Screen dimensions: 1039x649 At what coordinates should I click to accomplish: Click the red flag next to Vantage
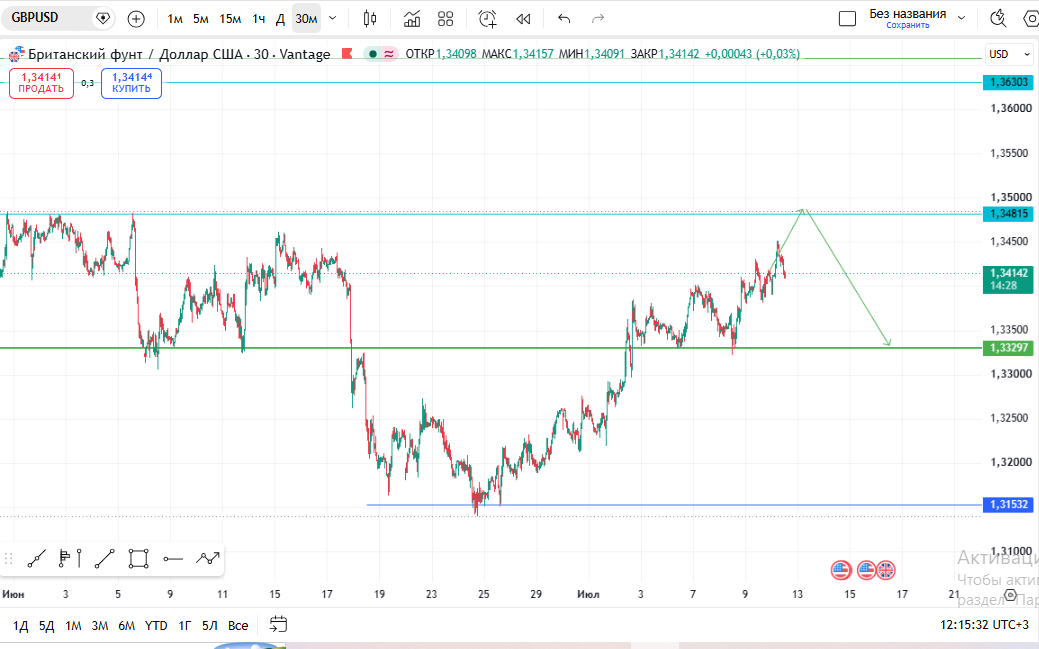coord(347,54)
